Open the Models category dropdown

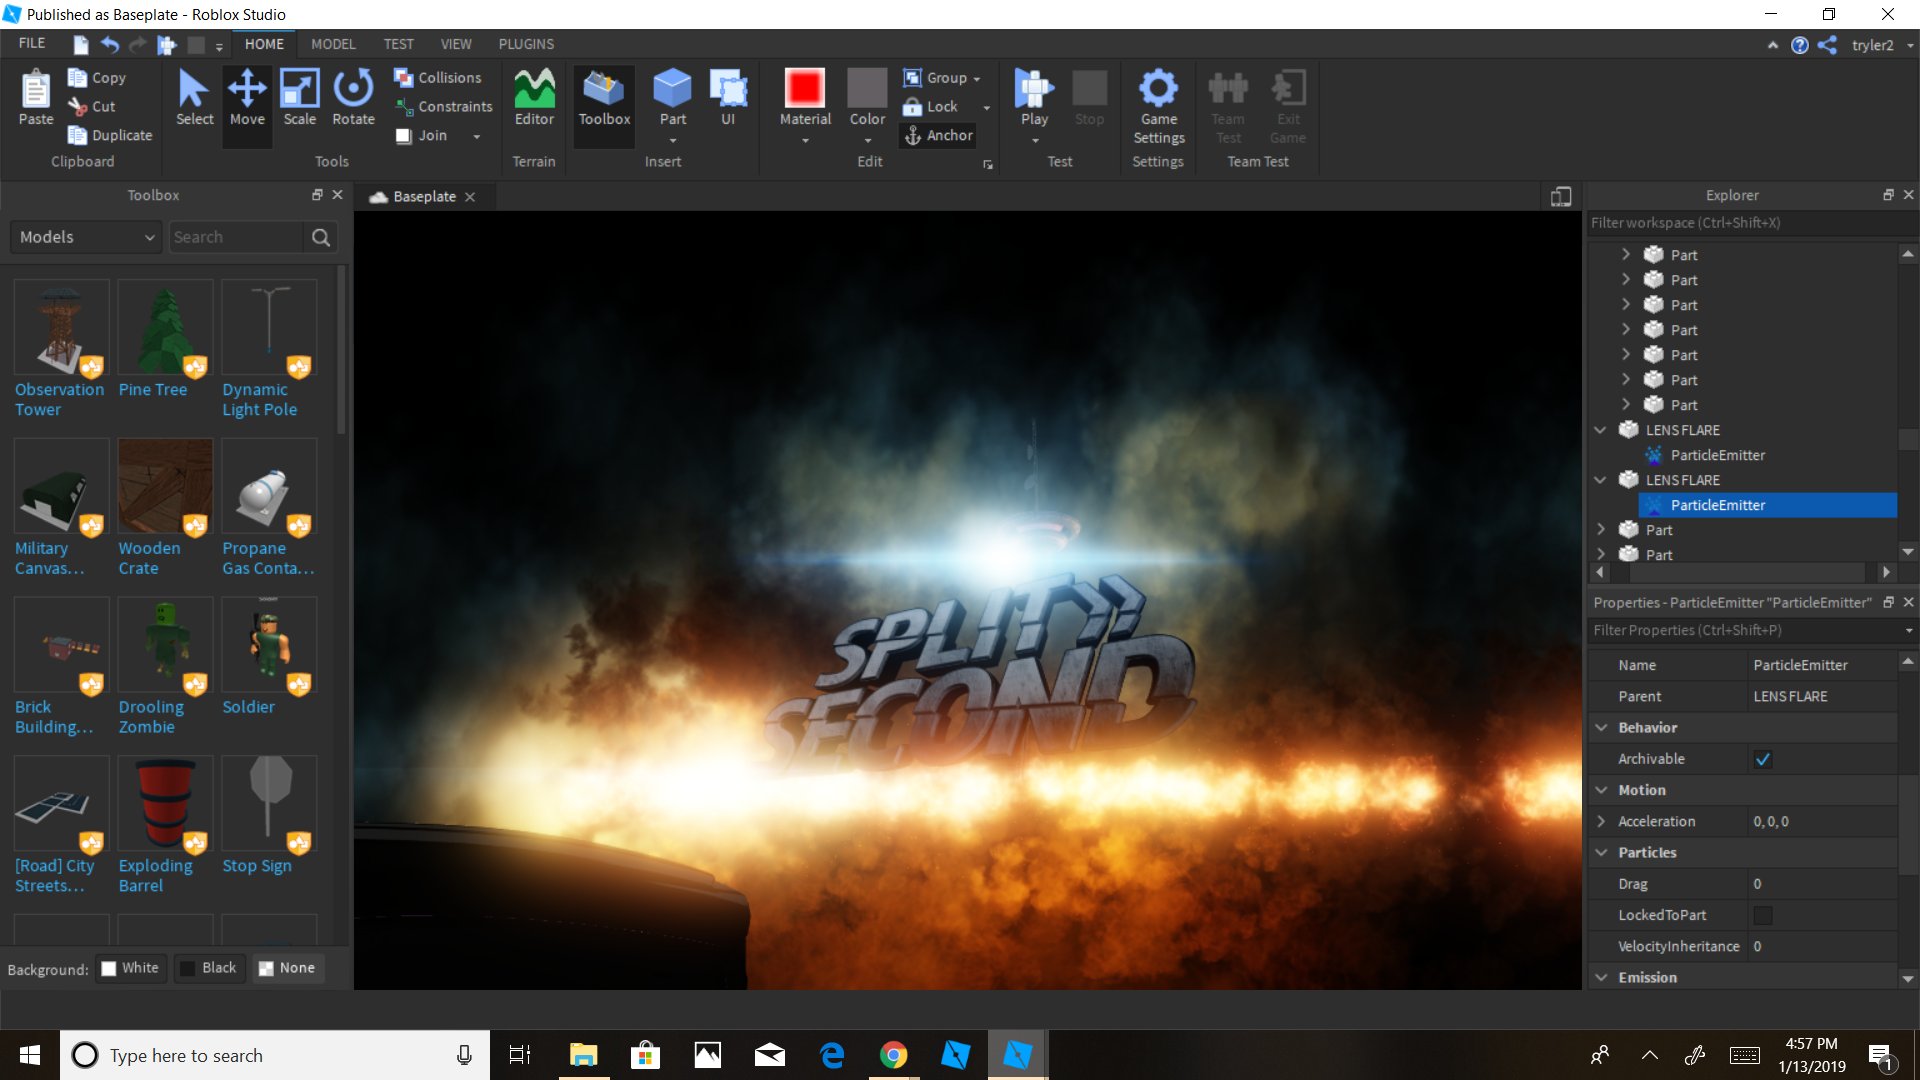point(86,237)
